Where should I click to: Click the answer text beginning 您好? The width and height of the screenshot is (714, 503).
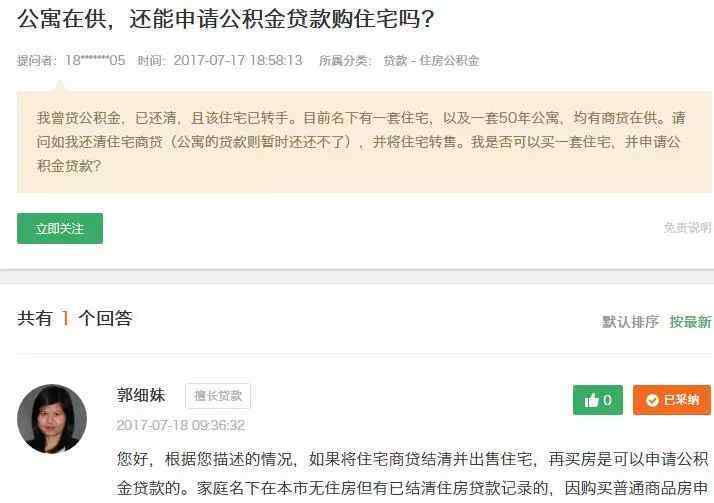click(413, 473)
